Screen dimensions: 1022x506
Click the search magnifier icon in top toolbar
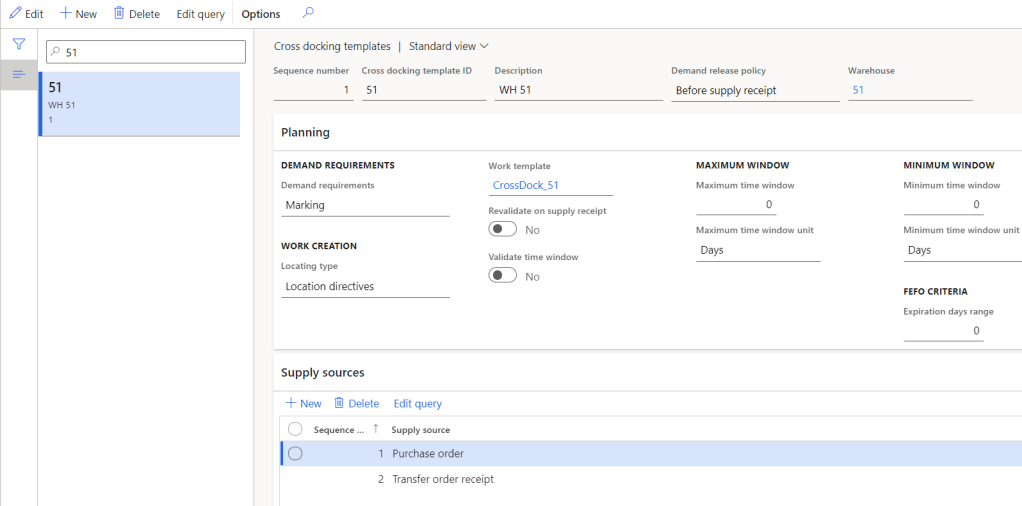pos(308,14)
